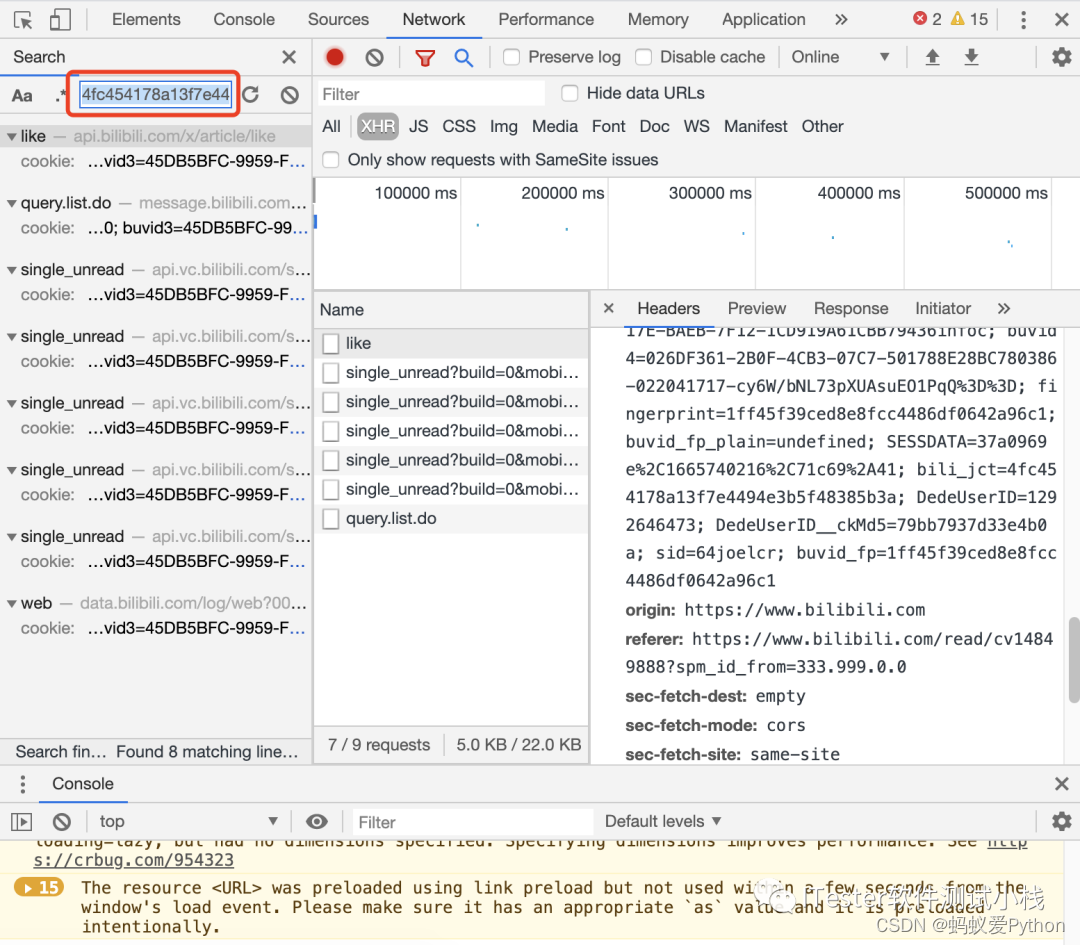The width and height of the screenshot is (1080, 945).
Task: Open the inspect element picker
Action: tap(23, 20)
